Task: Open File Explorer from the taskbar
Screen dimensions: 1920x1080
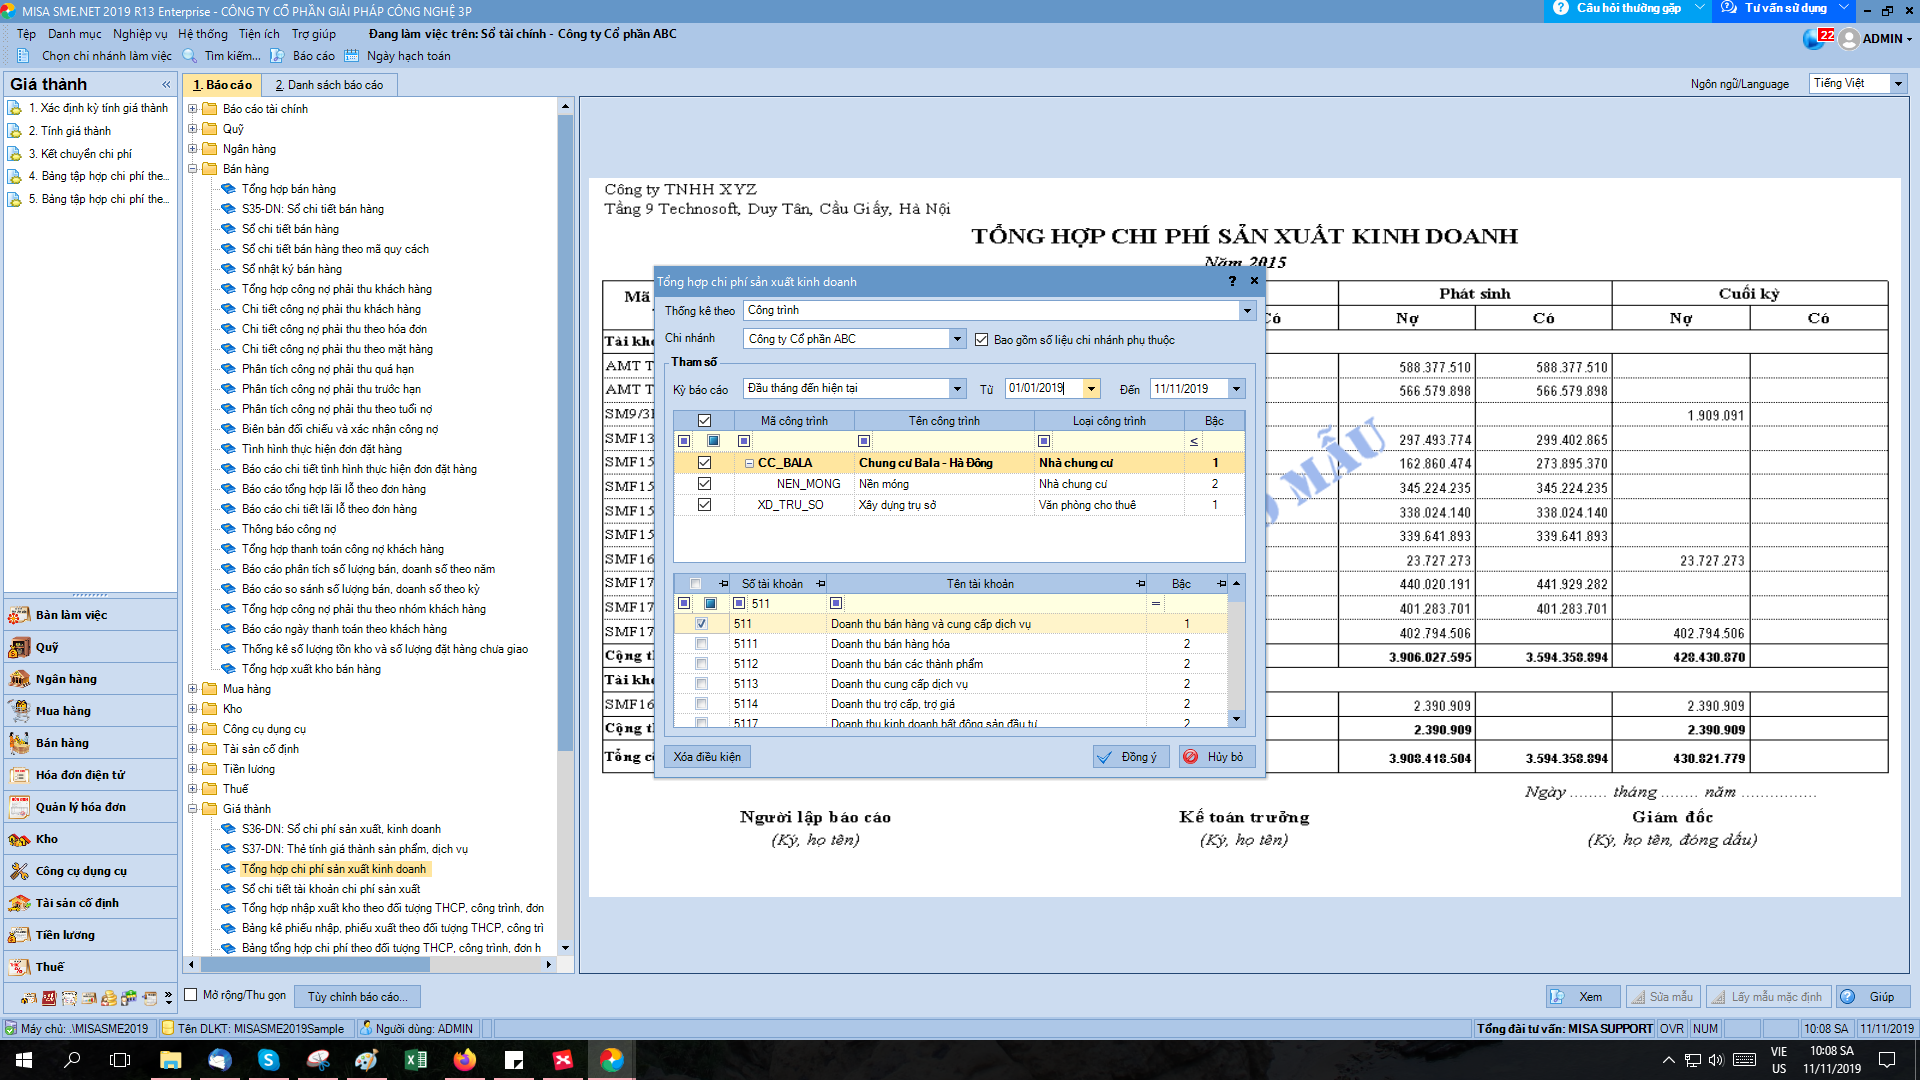Action: point(170,1060)
